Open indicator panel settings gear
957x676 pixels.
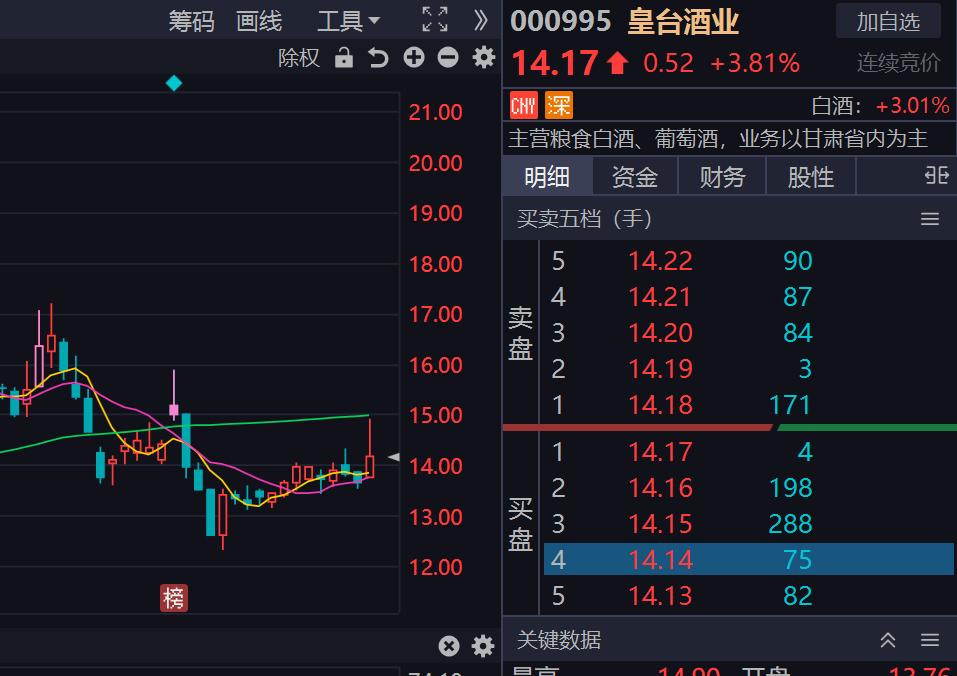pyautogui.click(x=483, y=645)
